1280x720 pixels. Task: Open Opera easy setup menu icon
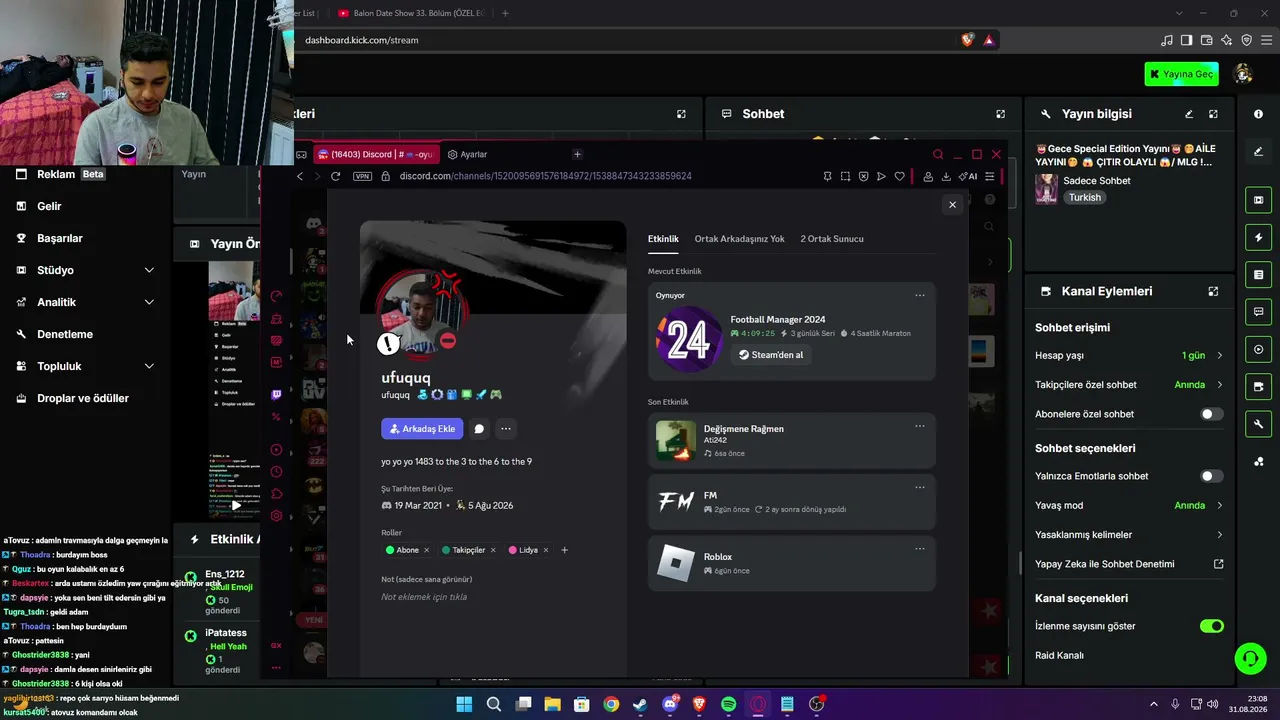(990, 176)
